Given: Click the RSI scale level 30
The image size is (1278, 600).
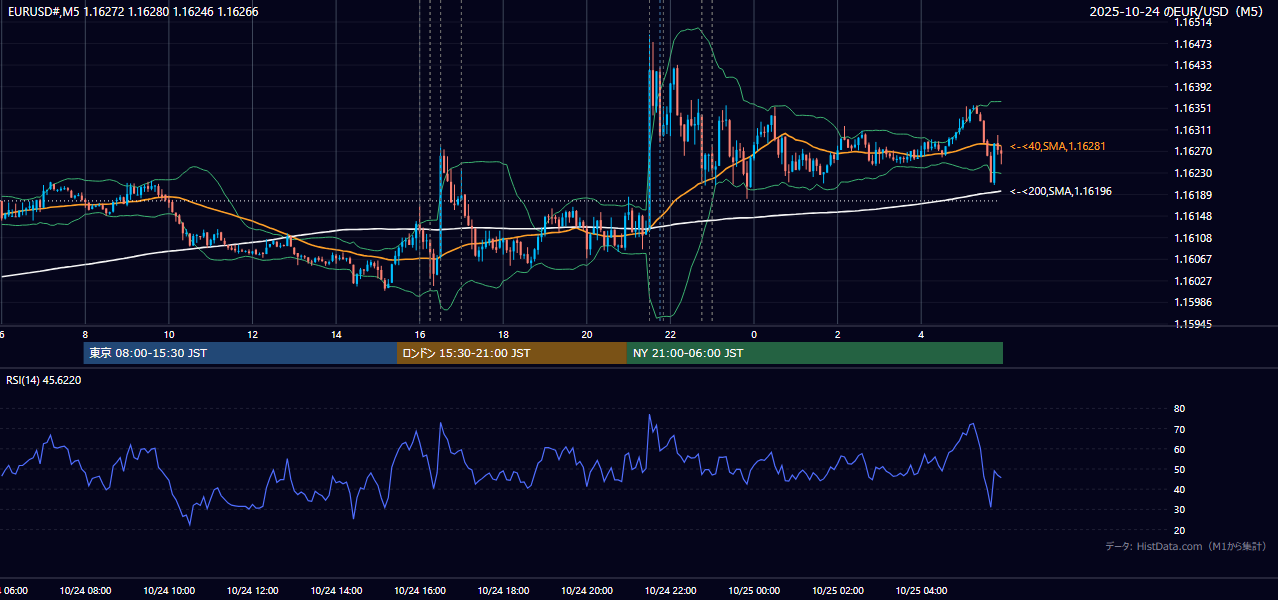Looking at the screenshot, I should coord(1179,510).
